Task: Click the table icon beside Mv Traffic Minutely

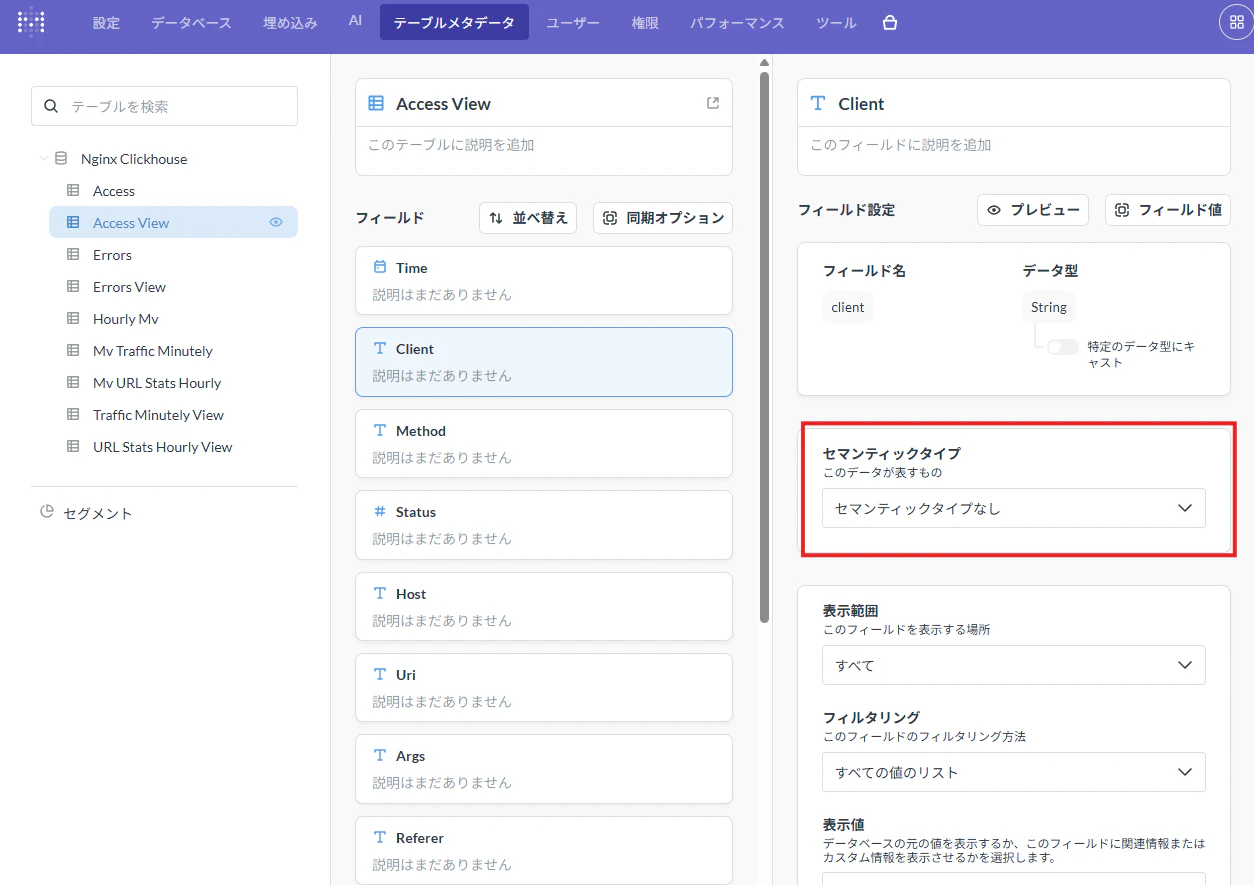Action: tap(73, 350)
